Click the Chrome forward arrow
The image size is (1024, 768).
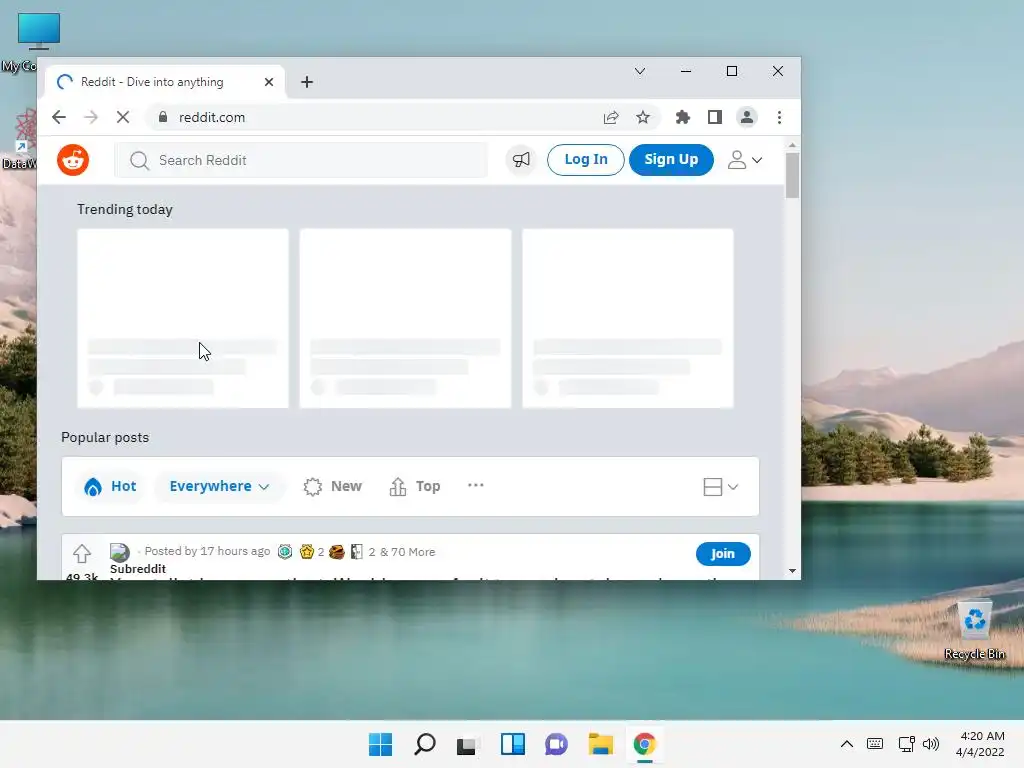point(91,118)
